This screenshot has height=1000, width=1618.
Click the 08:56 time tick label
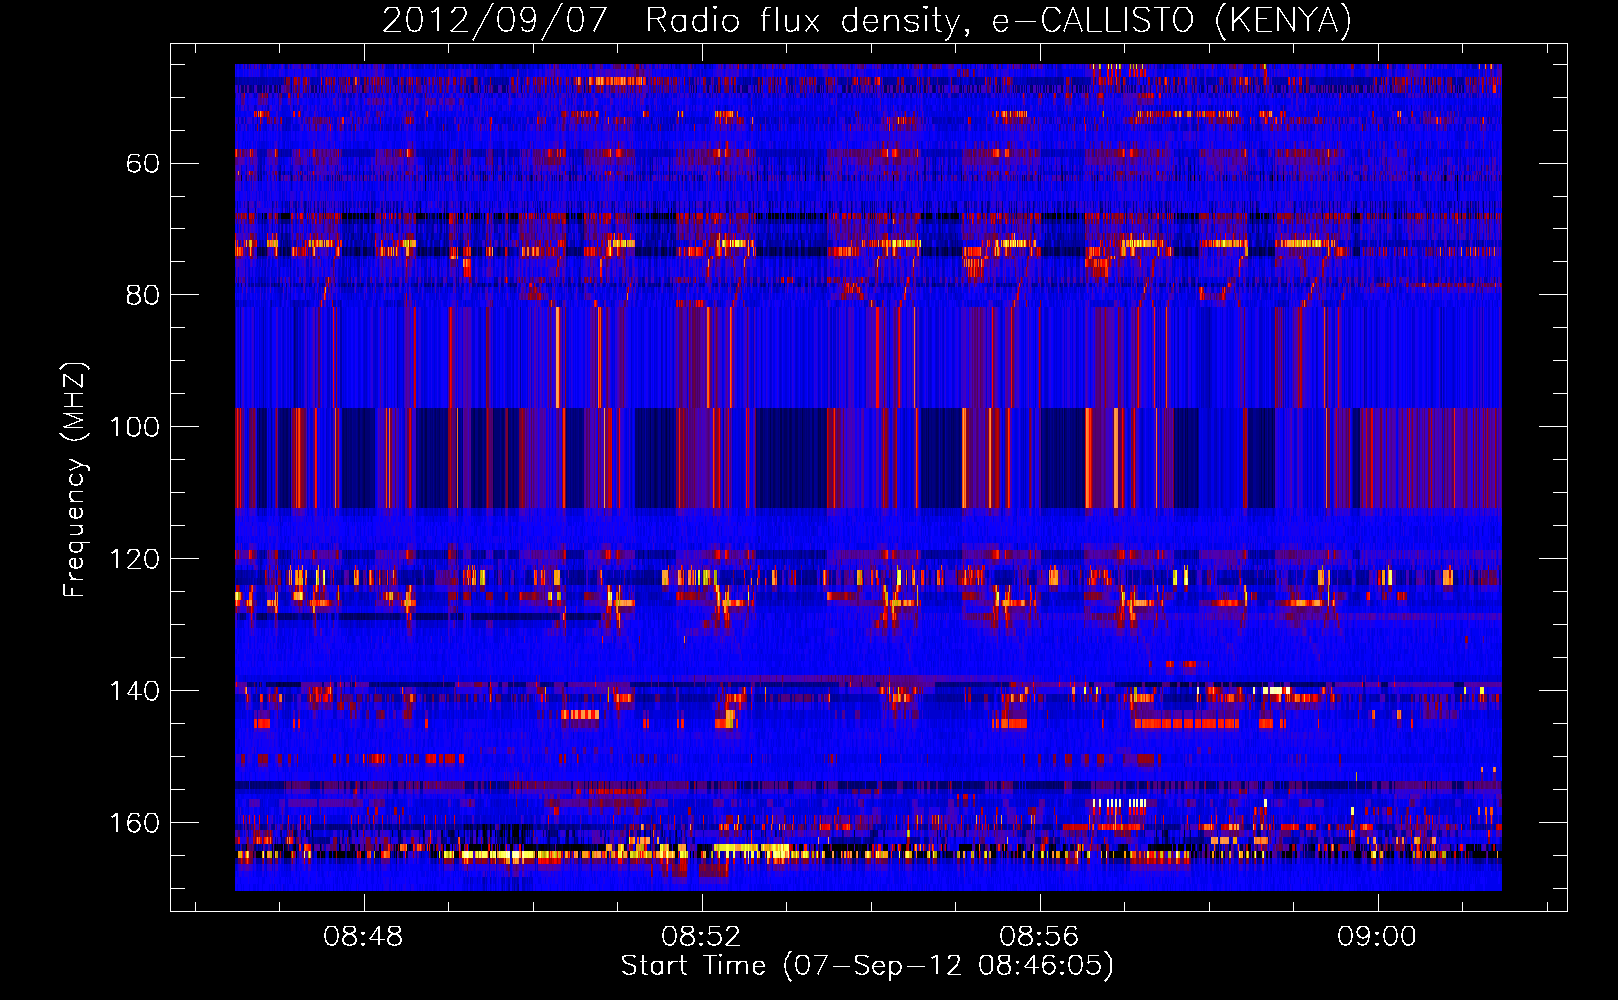pyautogui.click(x=1039, y=936)
